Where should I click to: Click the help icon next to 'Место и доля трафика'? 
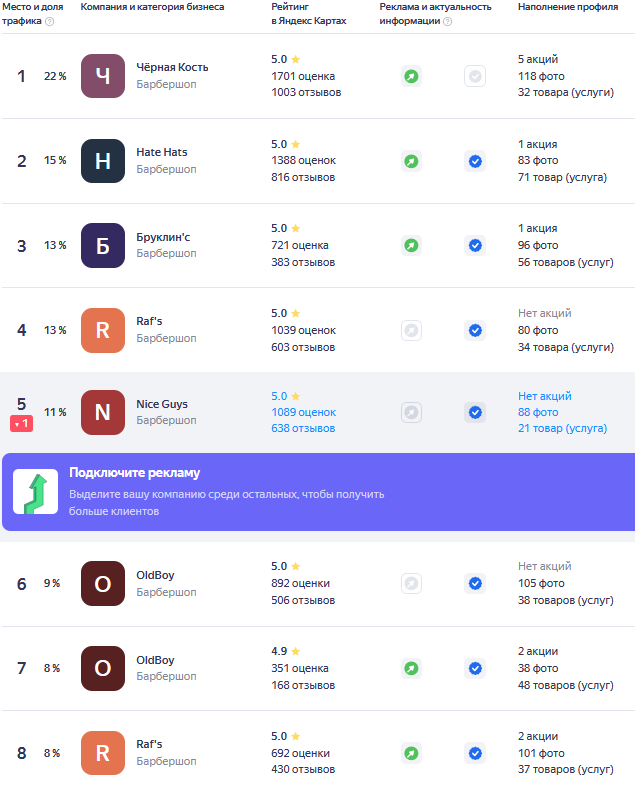click(50, 21)
